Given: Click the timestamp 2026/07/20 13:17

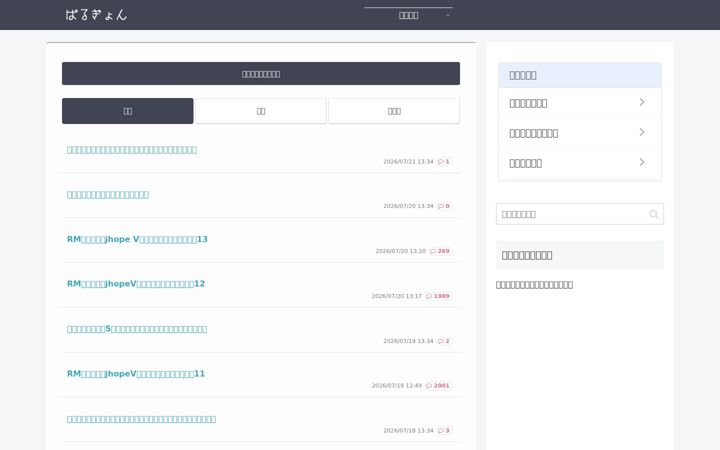Looking at the screenshot, I should 397,296.
